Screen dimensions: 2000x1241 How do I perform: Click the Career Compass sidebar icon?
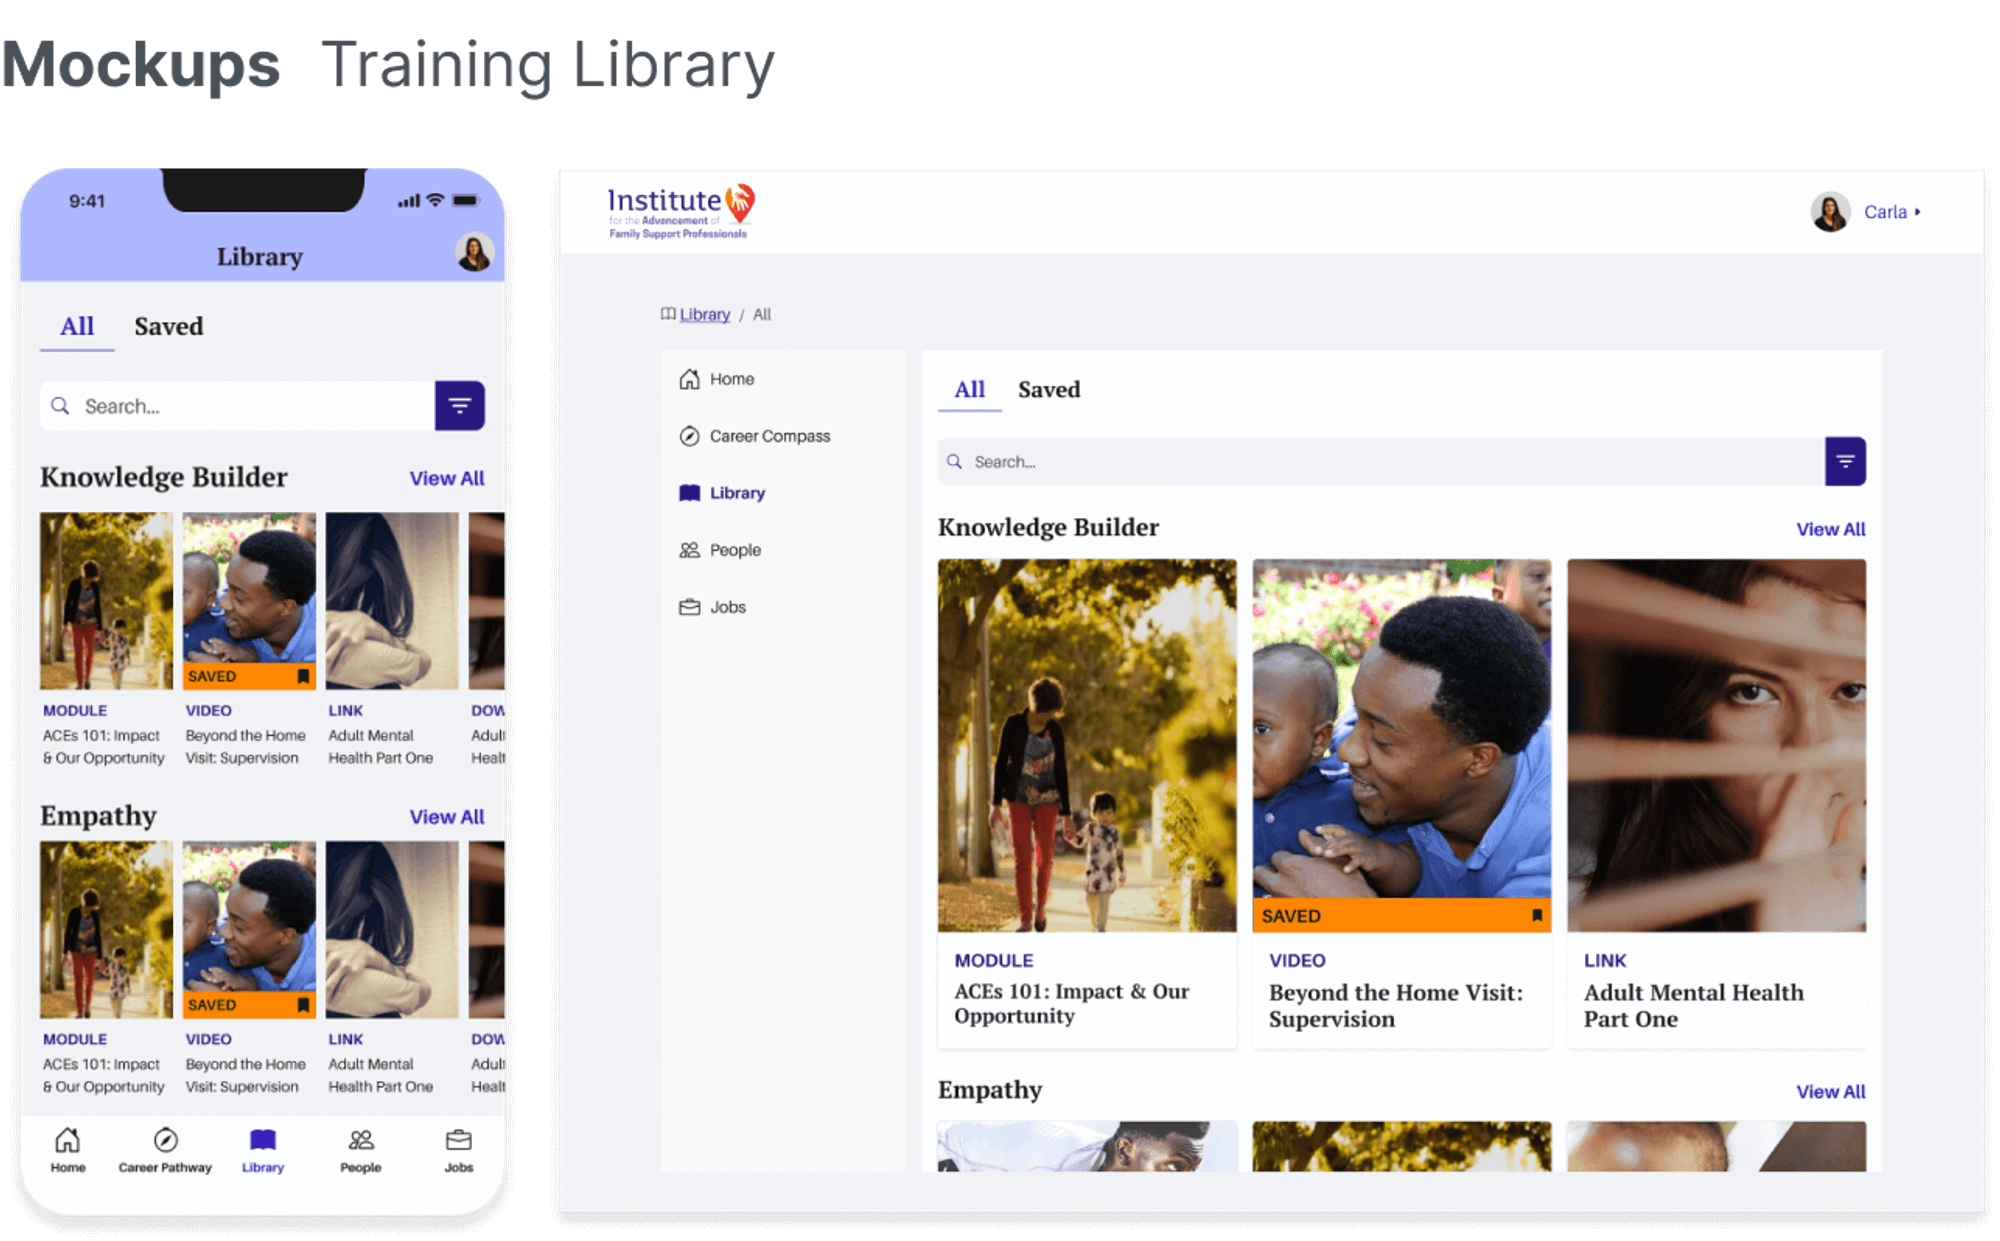tap(688, 436)
